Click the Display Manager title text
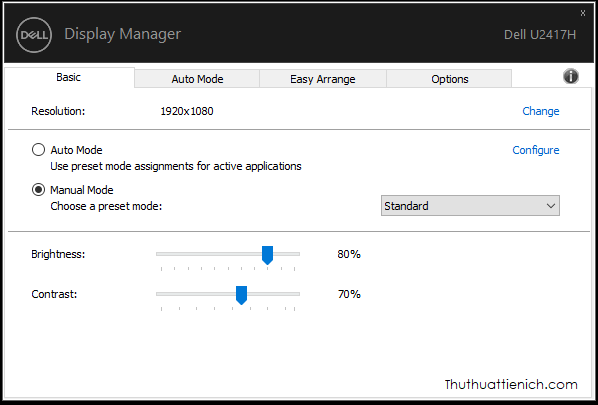The width and height of the screenshot is (598, 405). [122, 34]
